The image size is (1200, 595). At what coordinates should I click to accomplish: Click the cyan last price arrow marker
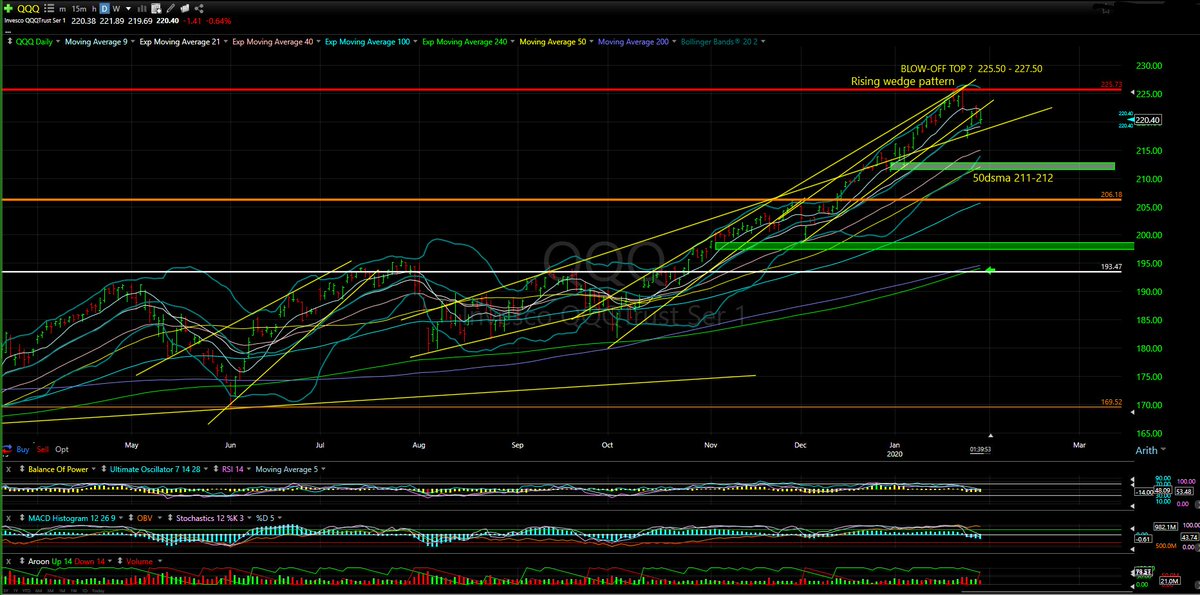(x=1130, y=119)
